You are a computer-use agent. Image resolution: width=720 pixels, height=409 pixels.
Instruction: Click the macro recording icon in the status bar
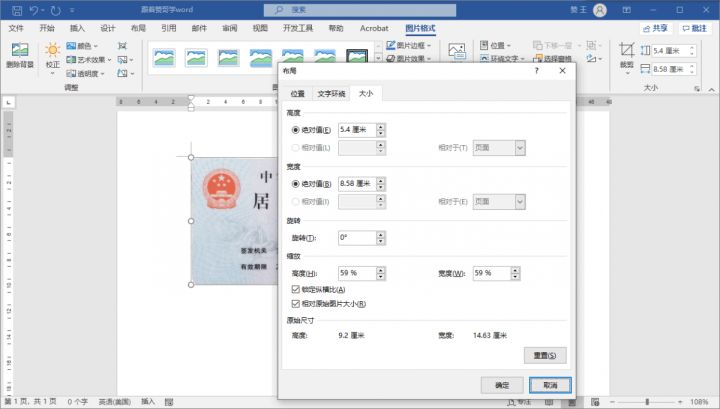pyautogui.click(x=169, y=402)
